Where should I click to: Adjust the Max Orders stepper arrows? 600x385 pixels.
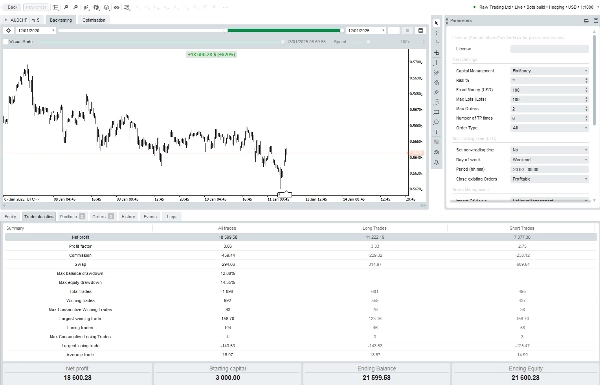[586, 109]
